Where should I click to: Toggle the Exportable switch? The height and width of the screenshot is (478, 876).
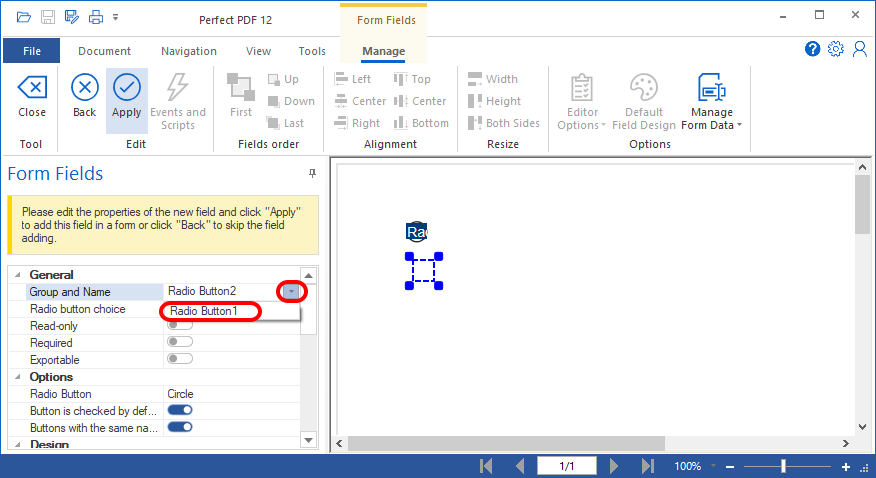click(x=180, y=358)
